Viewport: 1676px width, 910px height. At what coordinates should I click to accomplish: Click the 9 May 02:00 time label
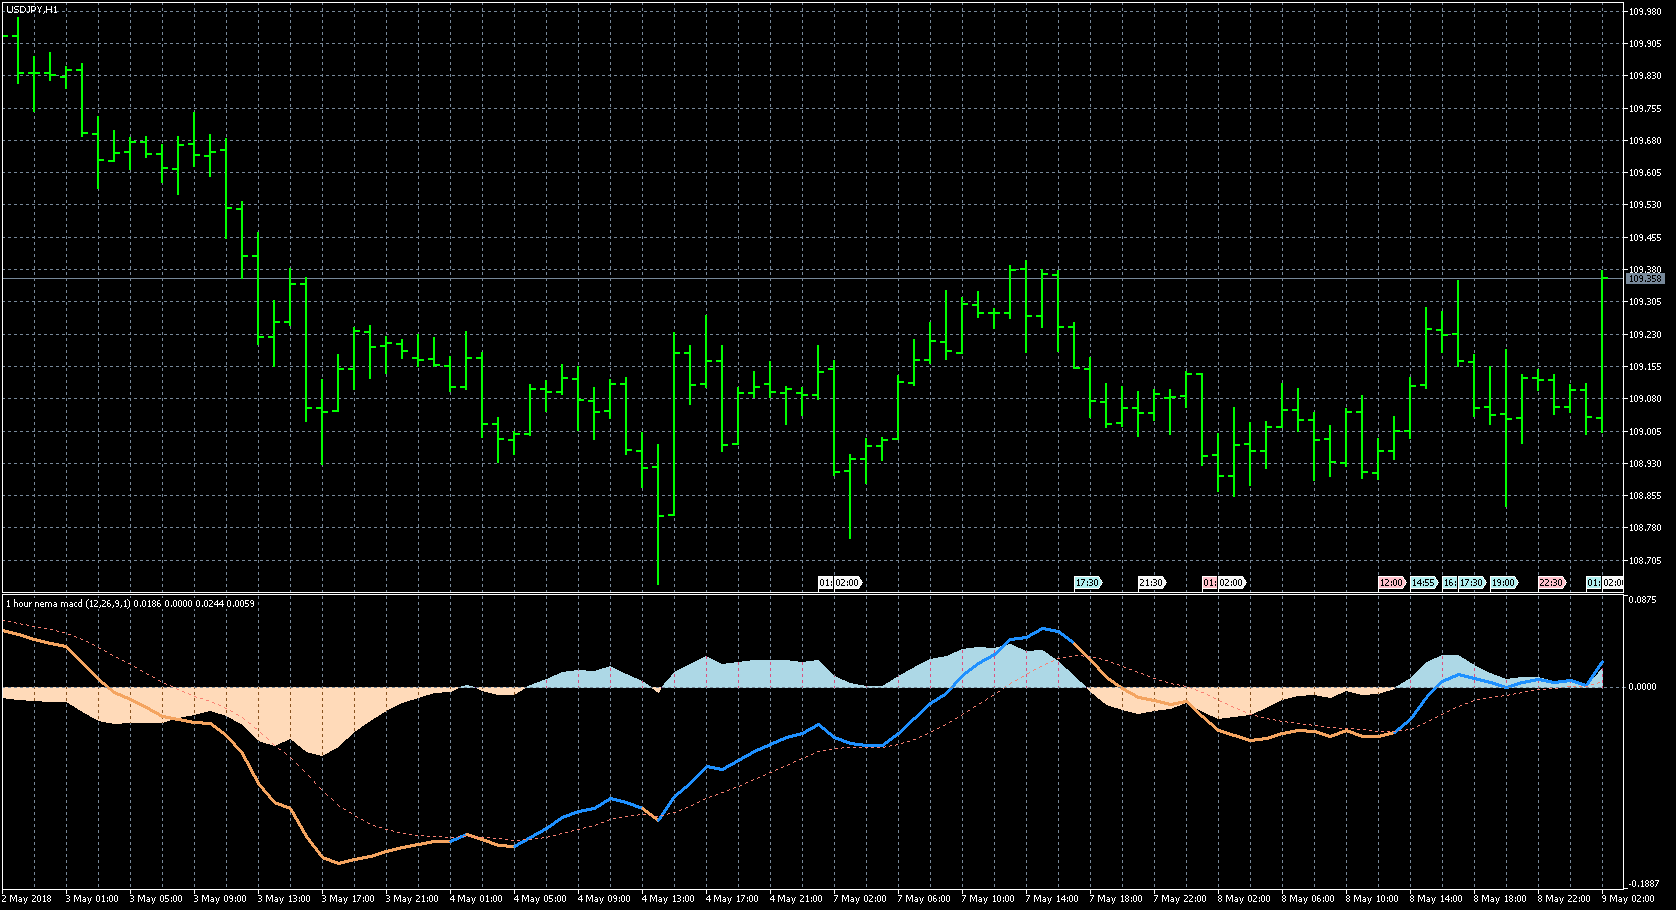[1630, 898]
